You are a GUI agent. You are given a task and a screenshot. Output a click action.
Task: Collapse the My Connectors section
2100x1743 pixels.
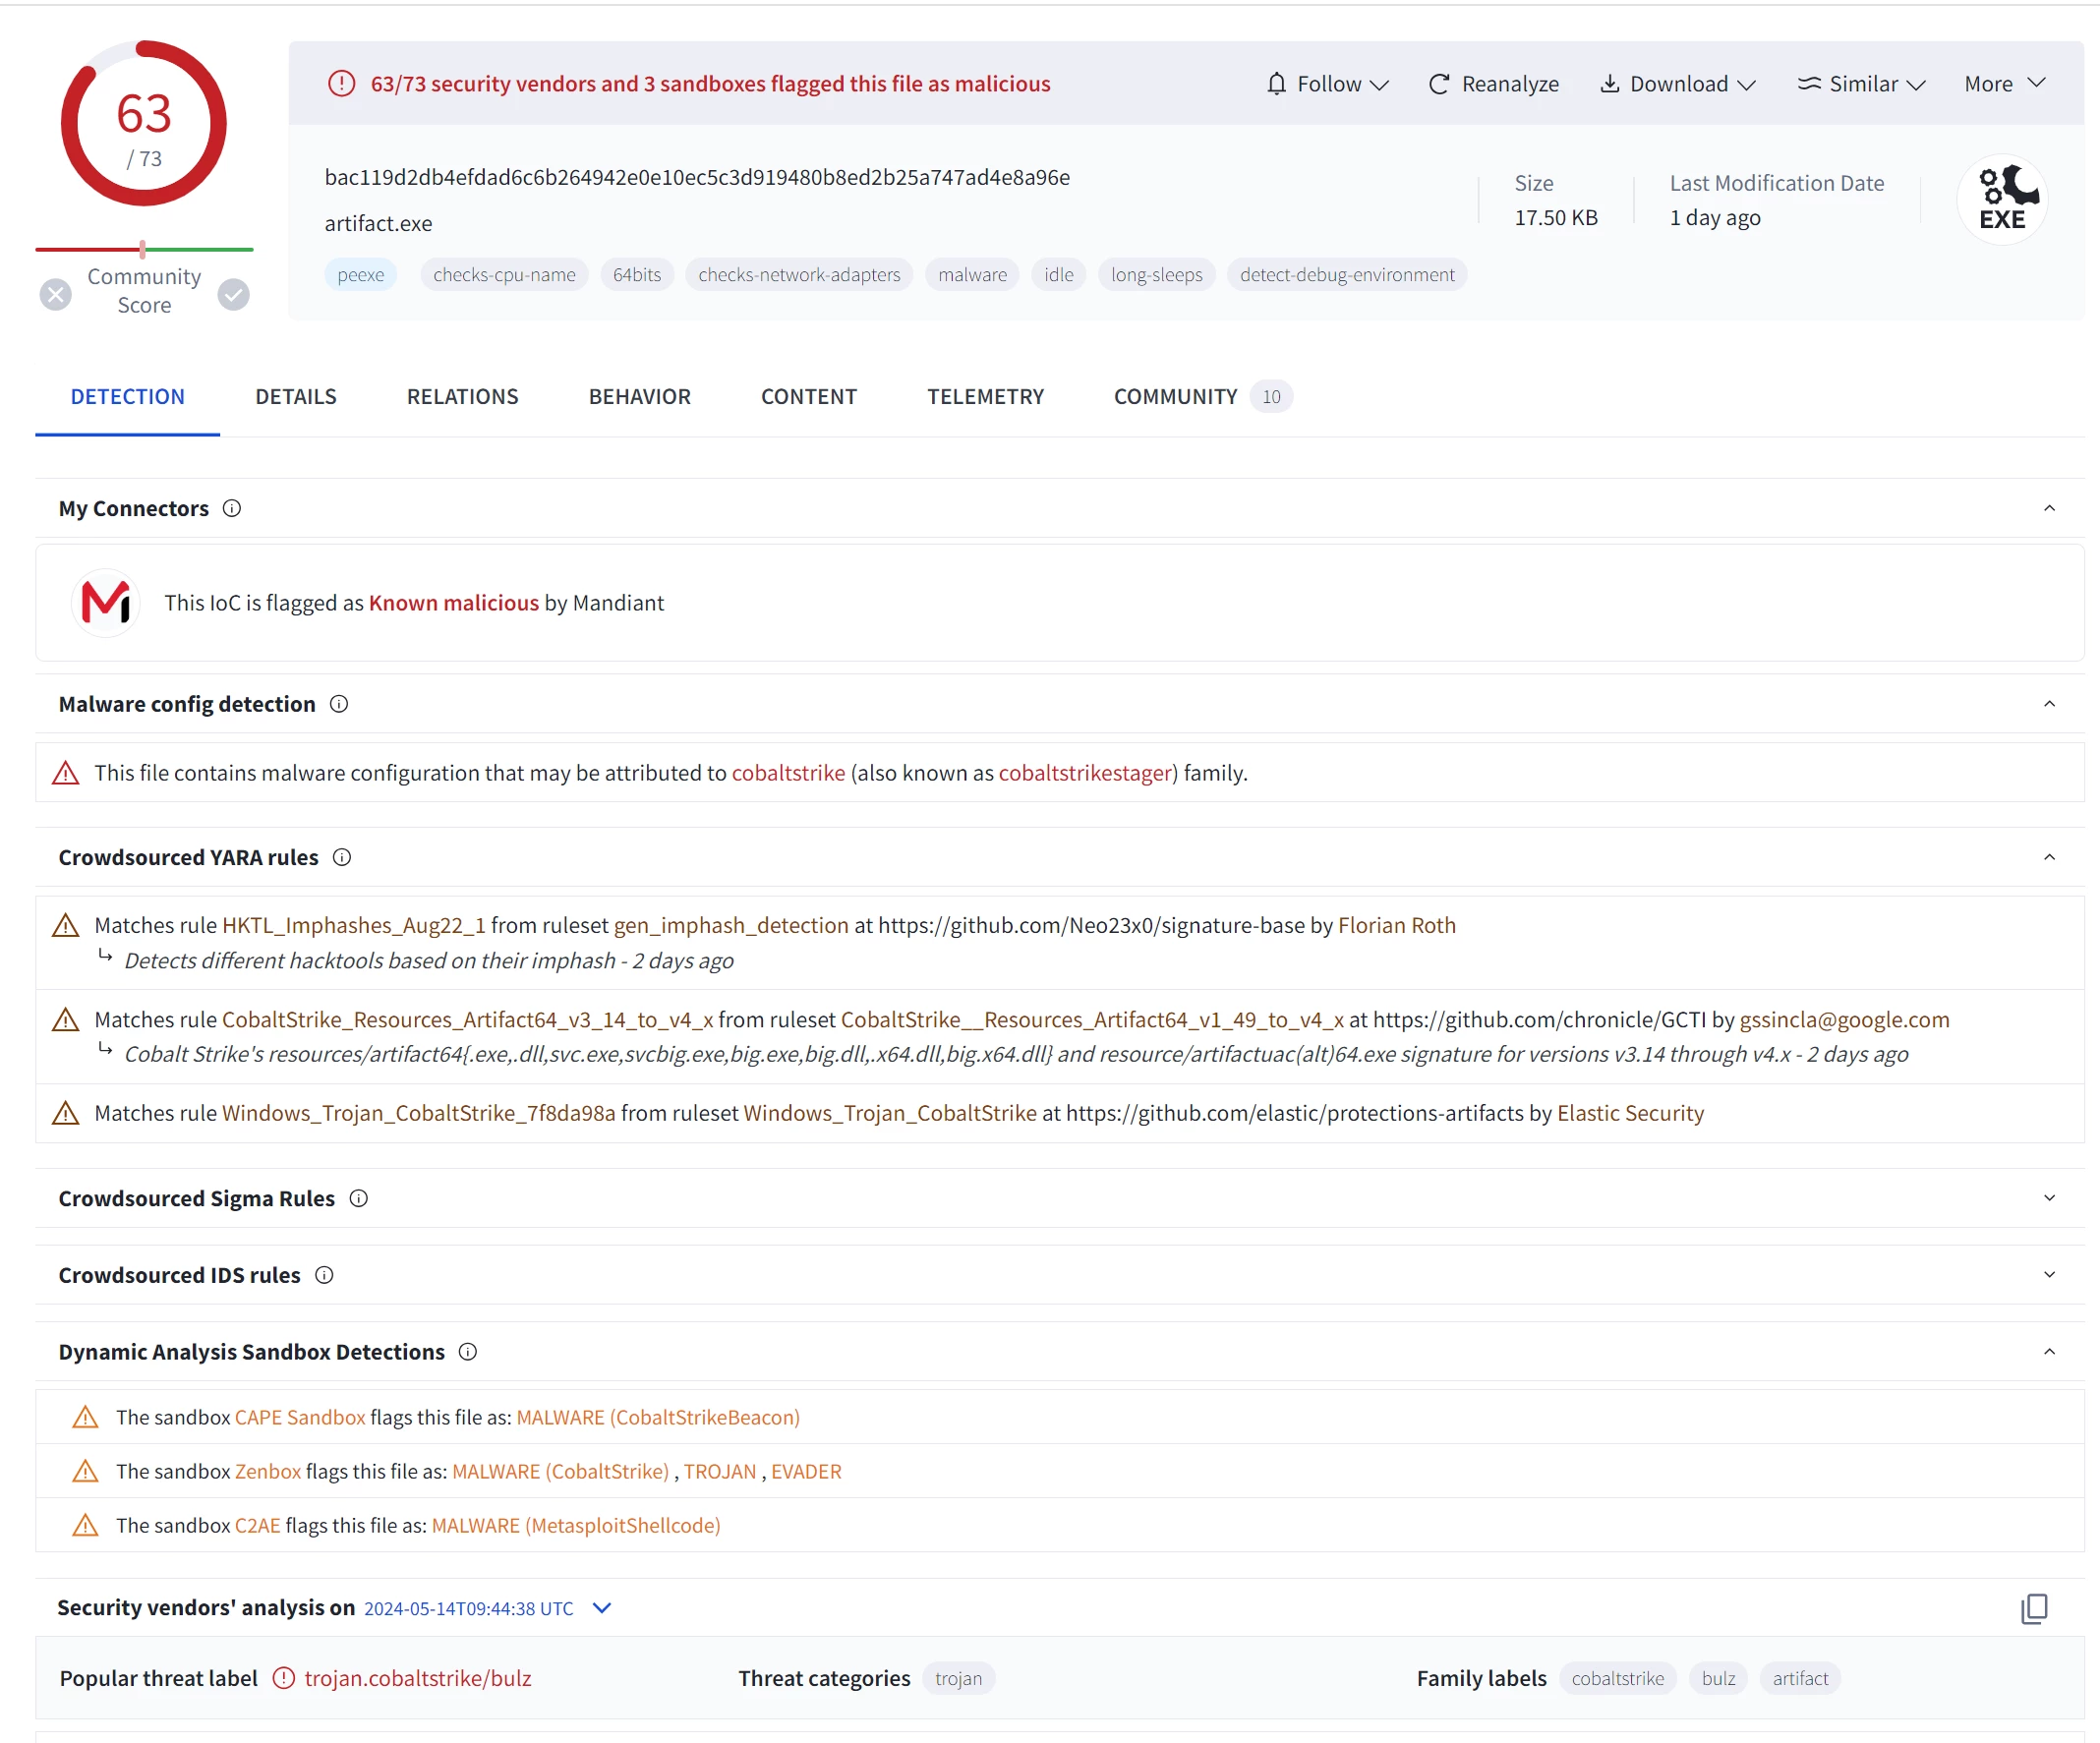pos(2049,509)
